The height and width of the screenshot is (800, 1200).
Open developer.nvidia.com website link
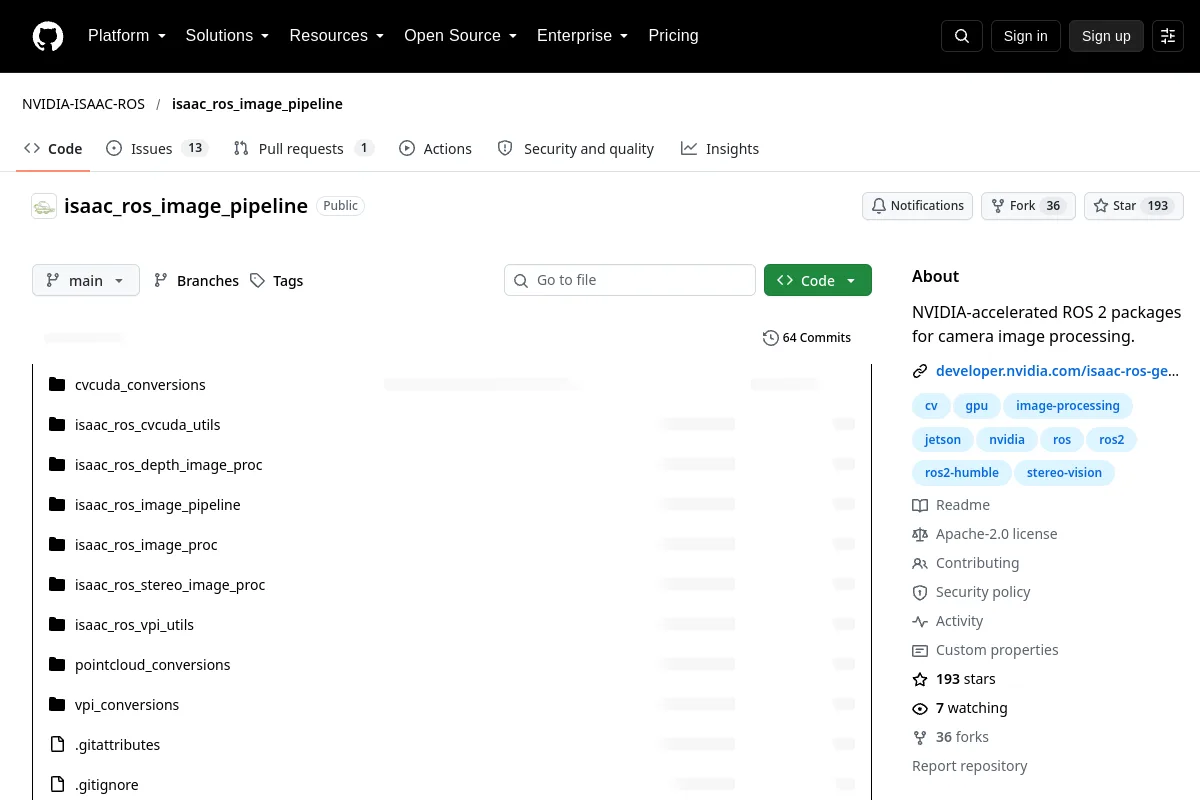(x=1057, y=371)
